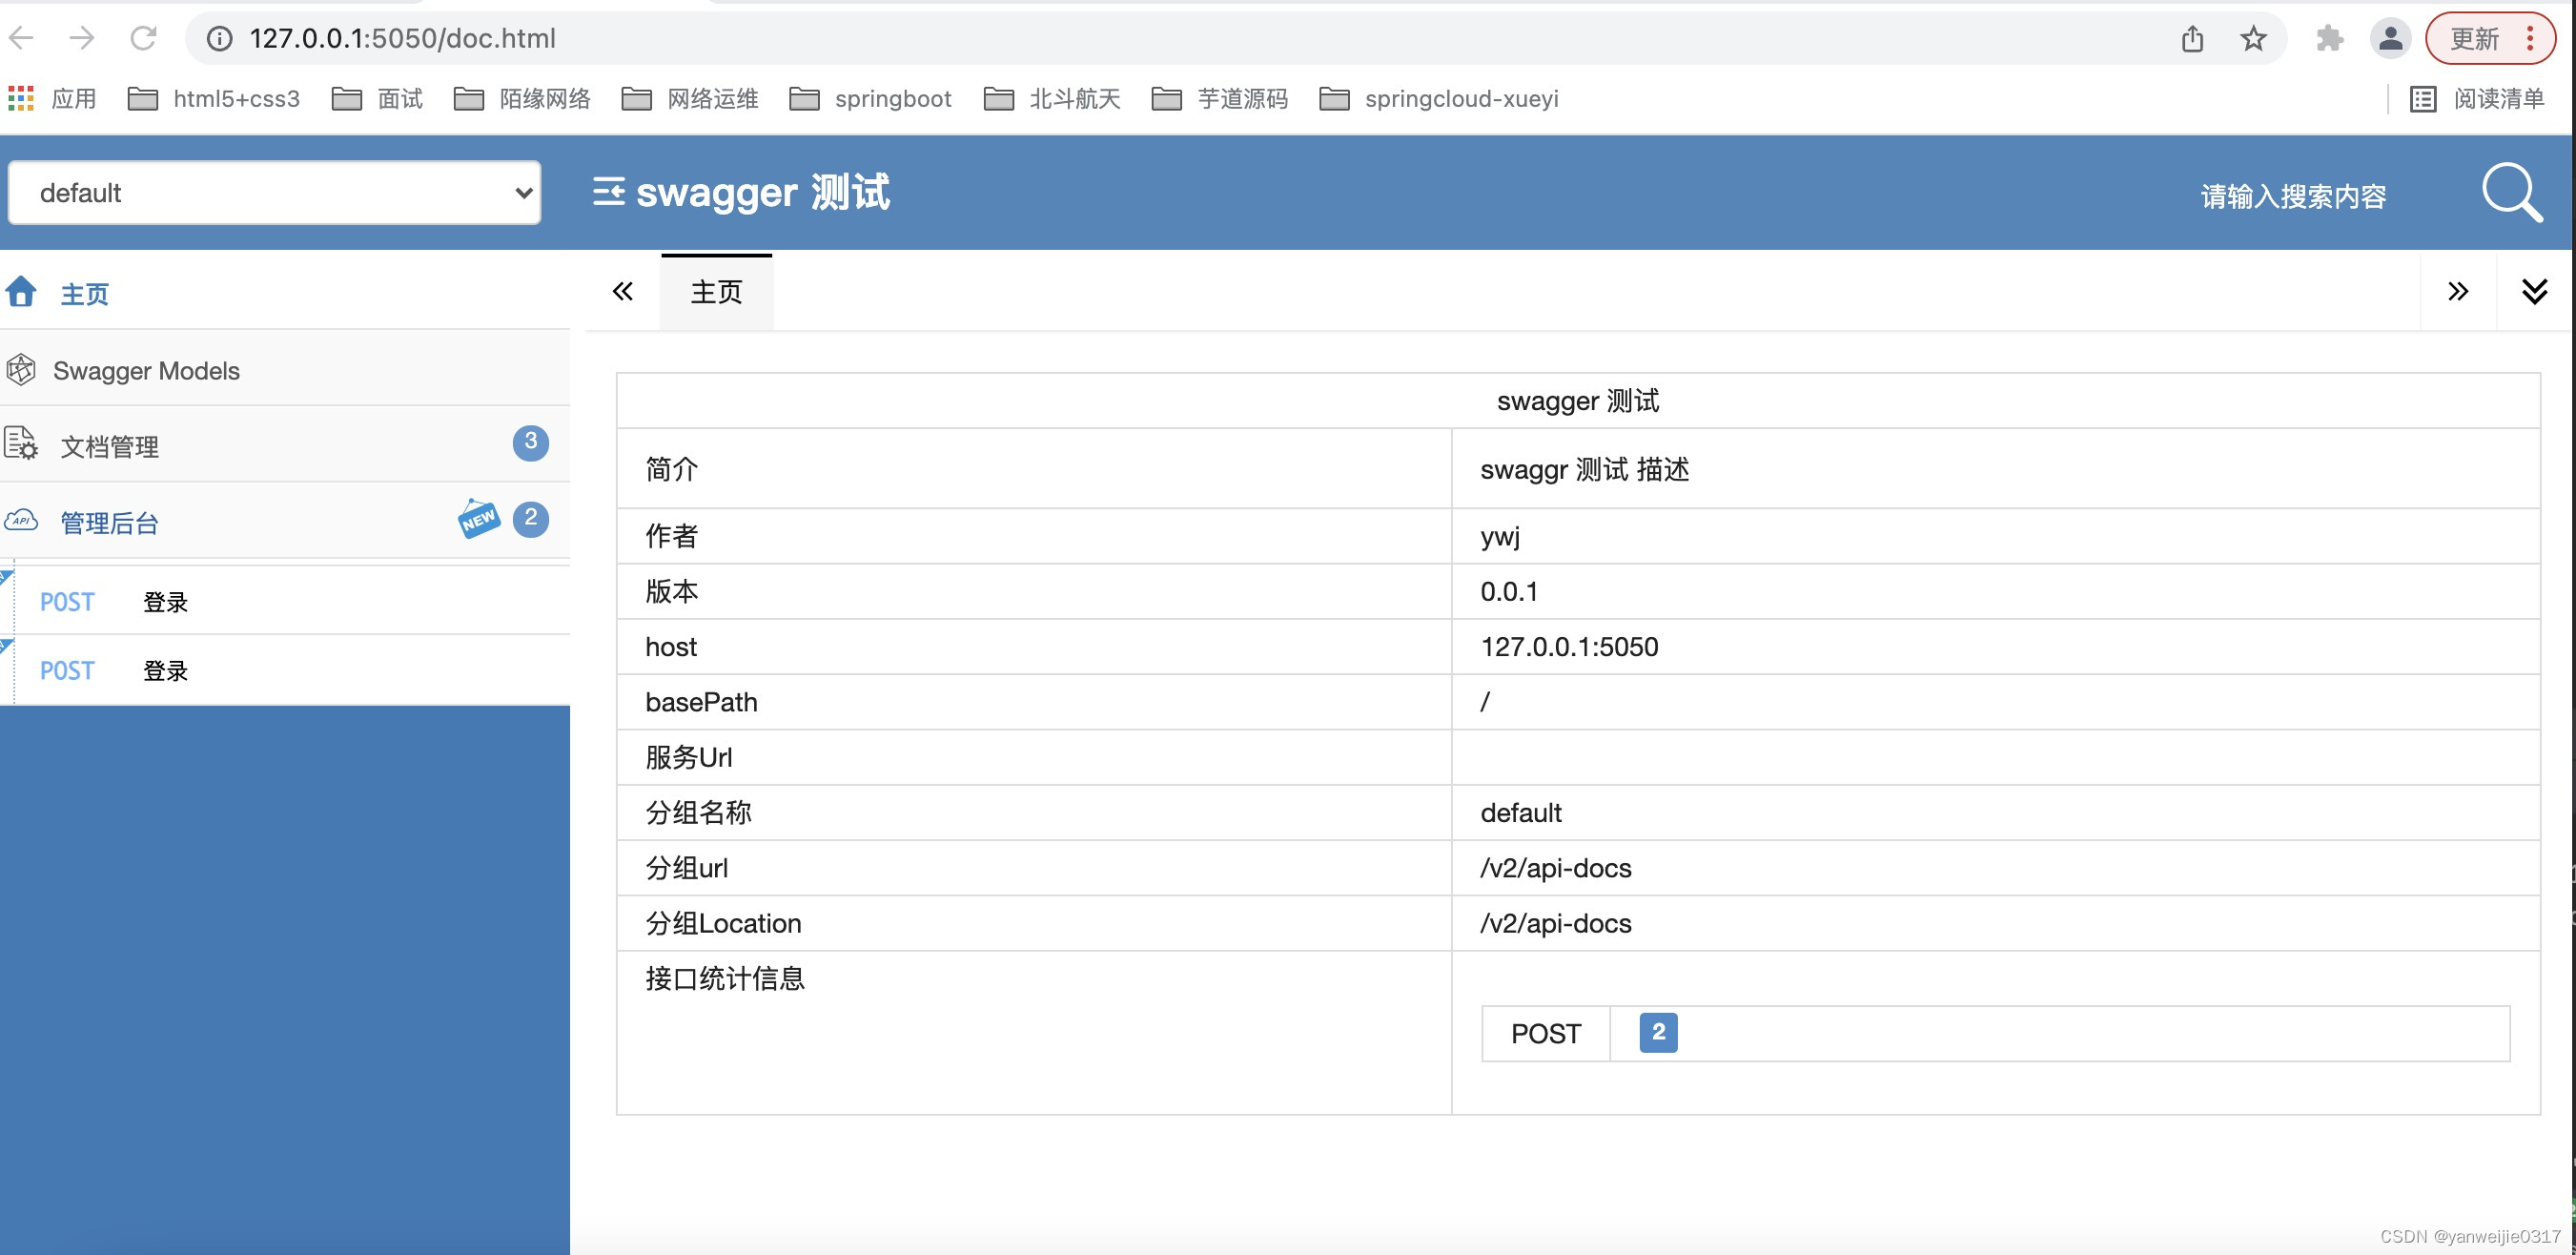Click the 文档管理 document gear icon
The height and width of the screenshot is (1255, 2576).
coord(21,443)
